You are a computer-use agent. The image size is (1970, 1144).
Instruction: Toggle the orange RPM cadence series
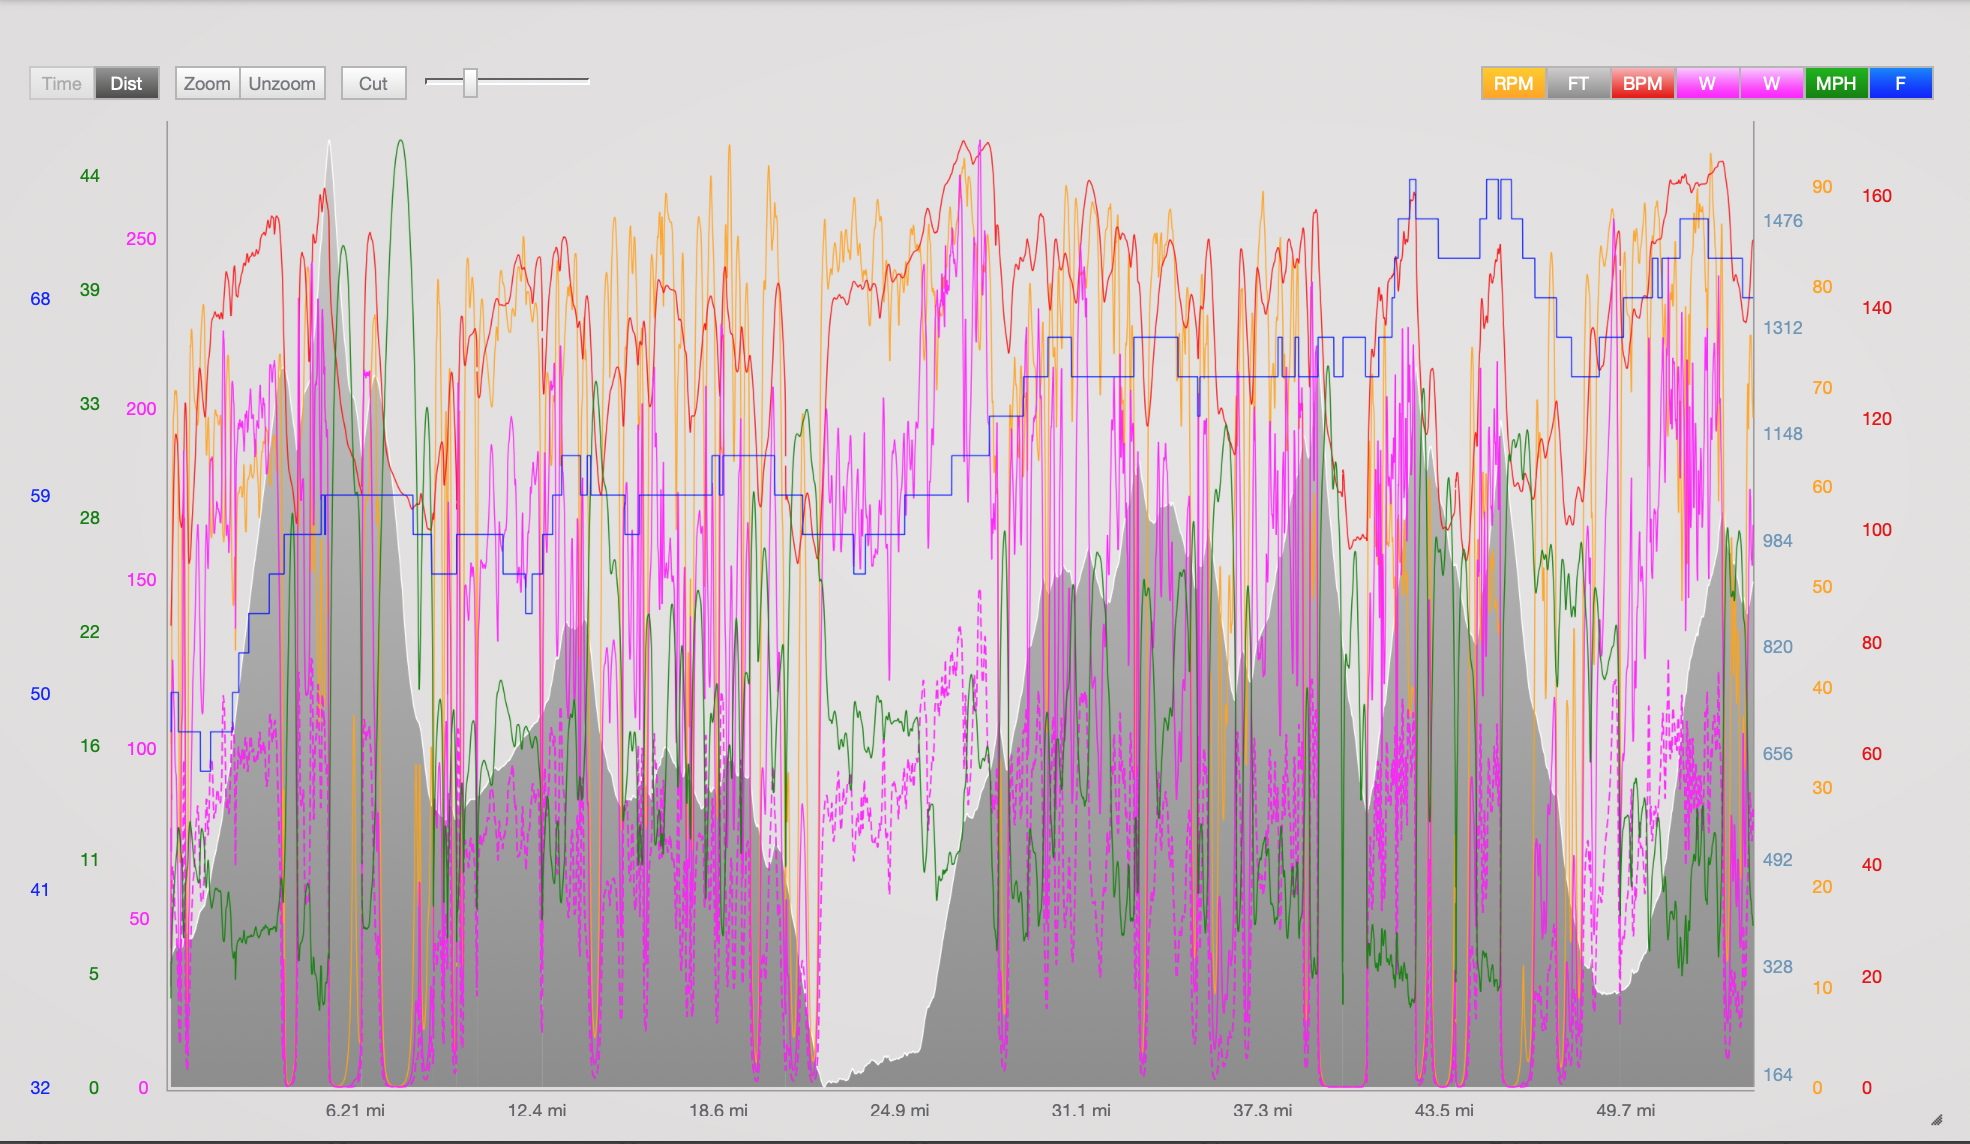point(1513,83)
